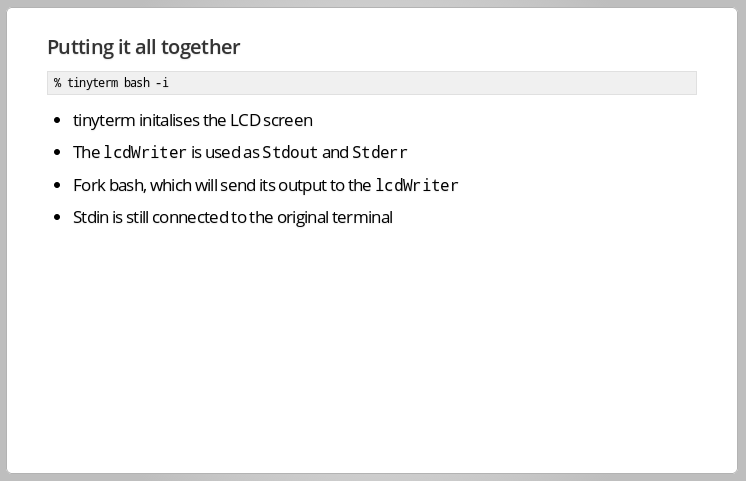Image resolution: width=746 pixels, height=481 pixels.
Task: Click the words "original terminal" in last bullet
Action: tap(334, 217)
